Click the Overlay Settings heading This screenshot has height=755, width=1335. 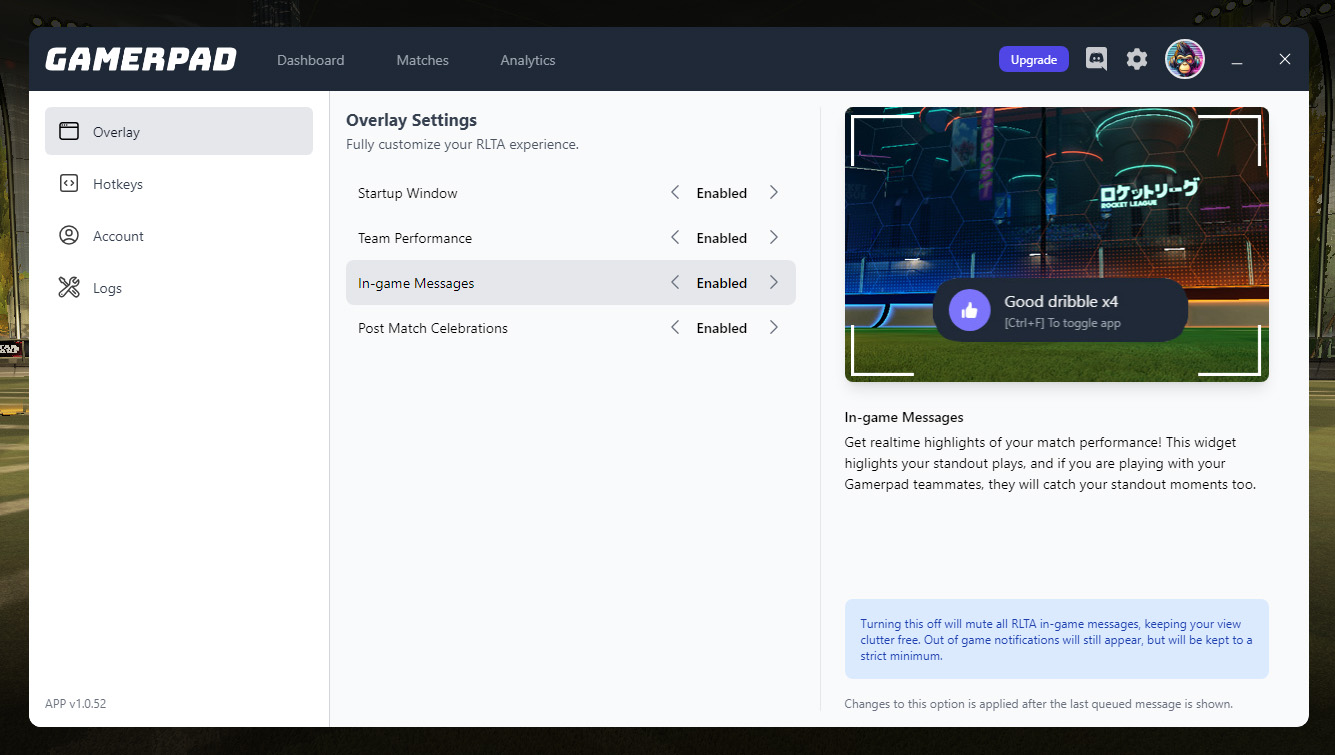point(411,120)
